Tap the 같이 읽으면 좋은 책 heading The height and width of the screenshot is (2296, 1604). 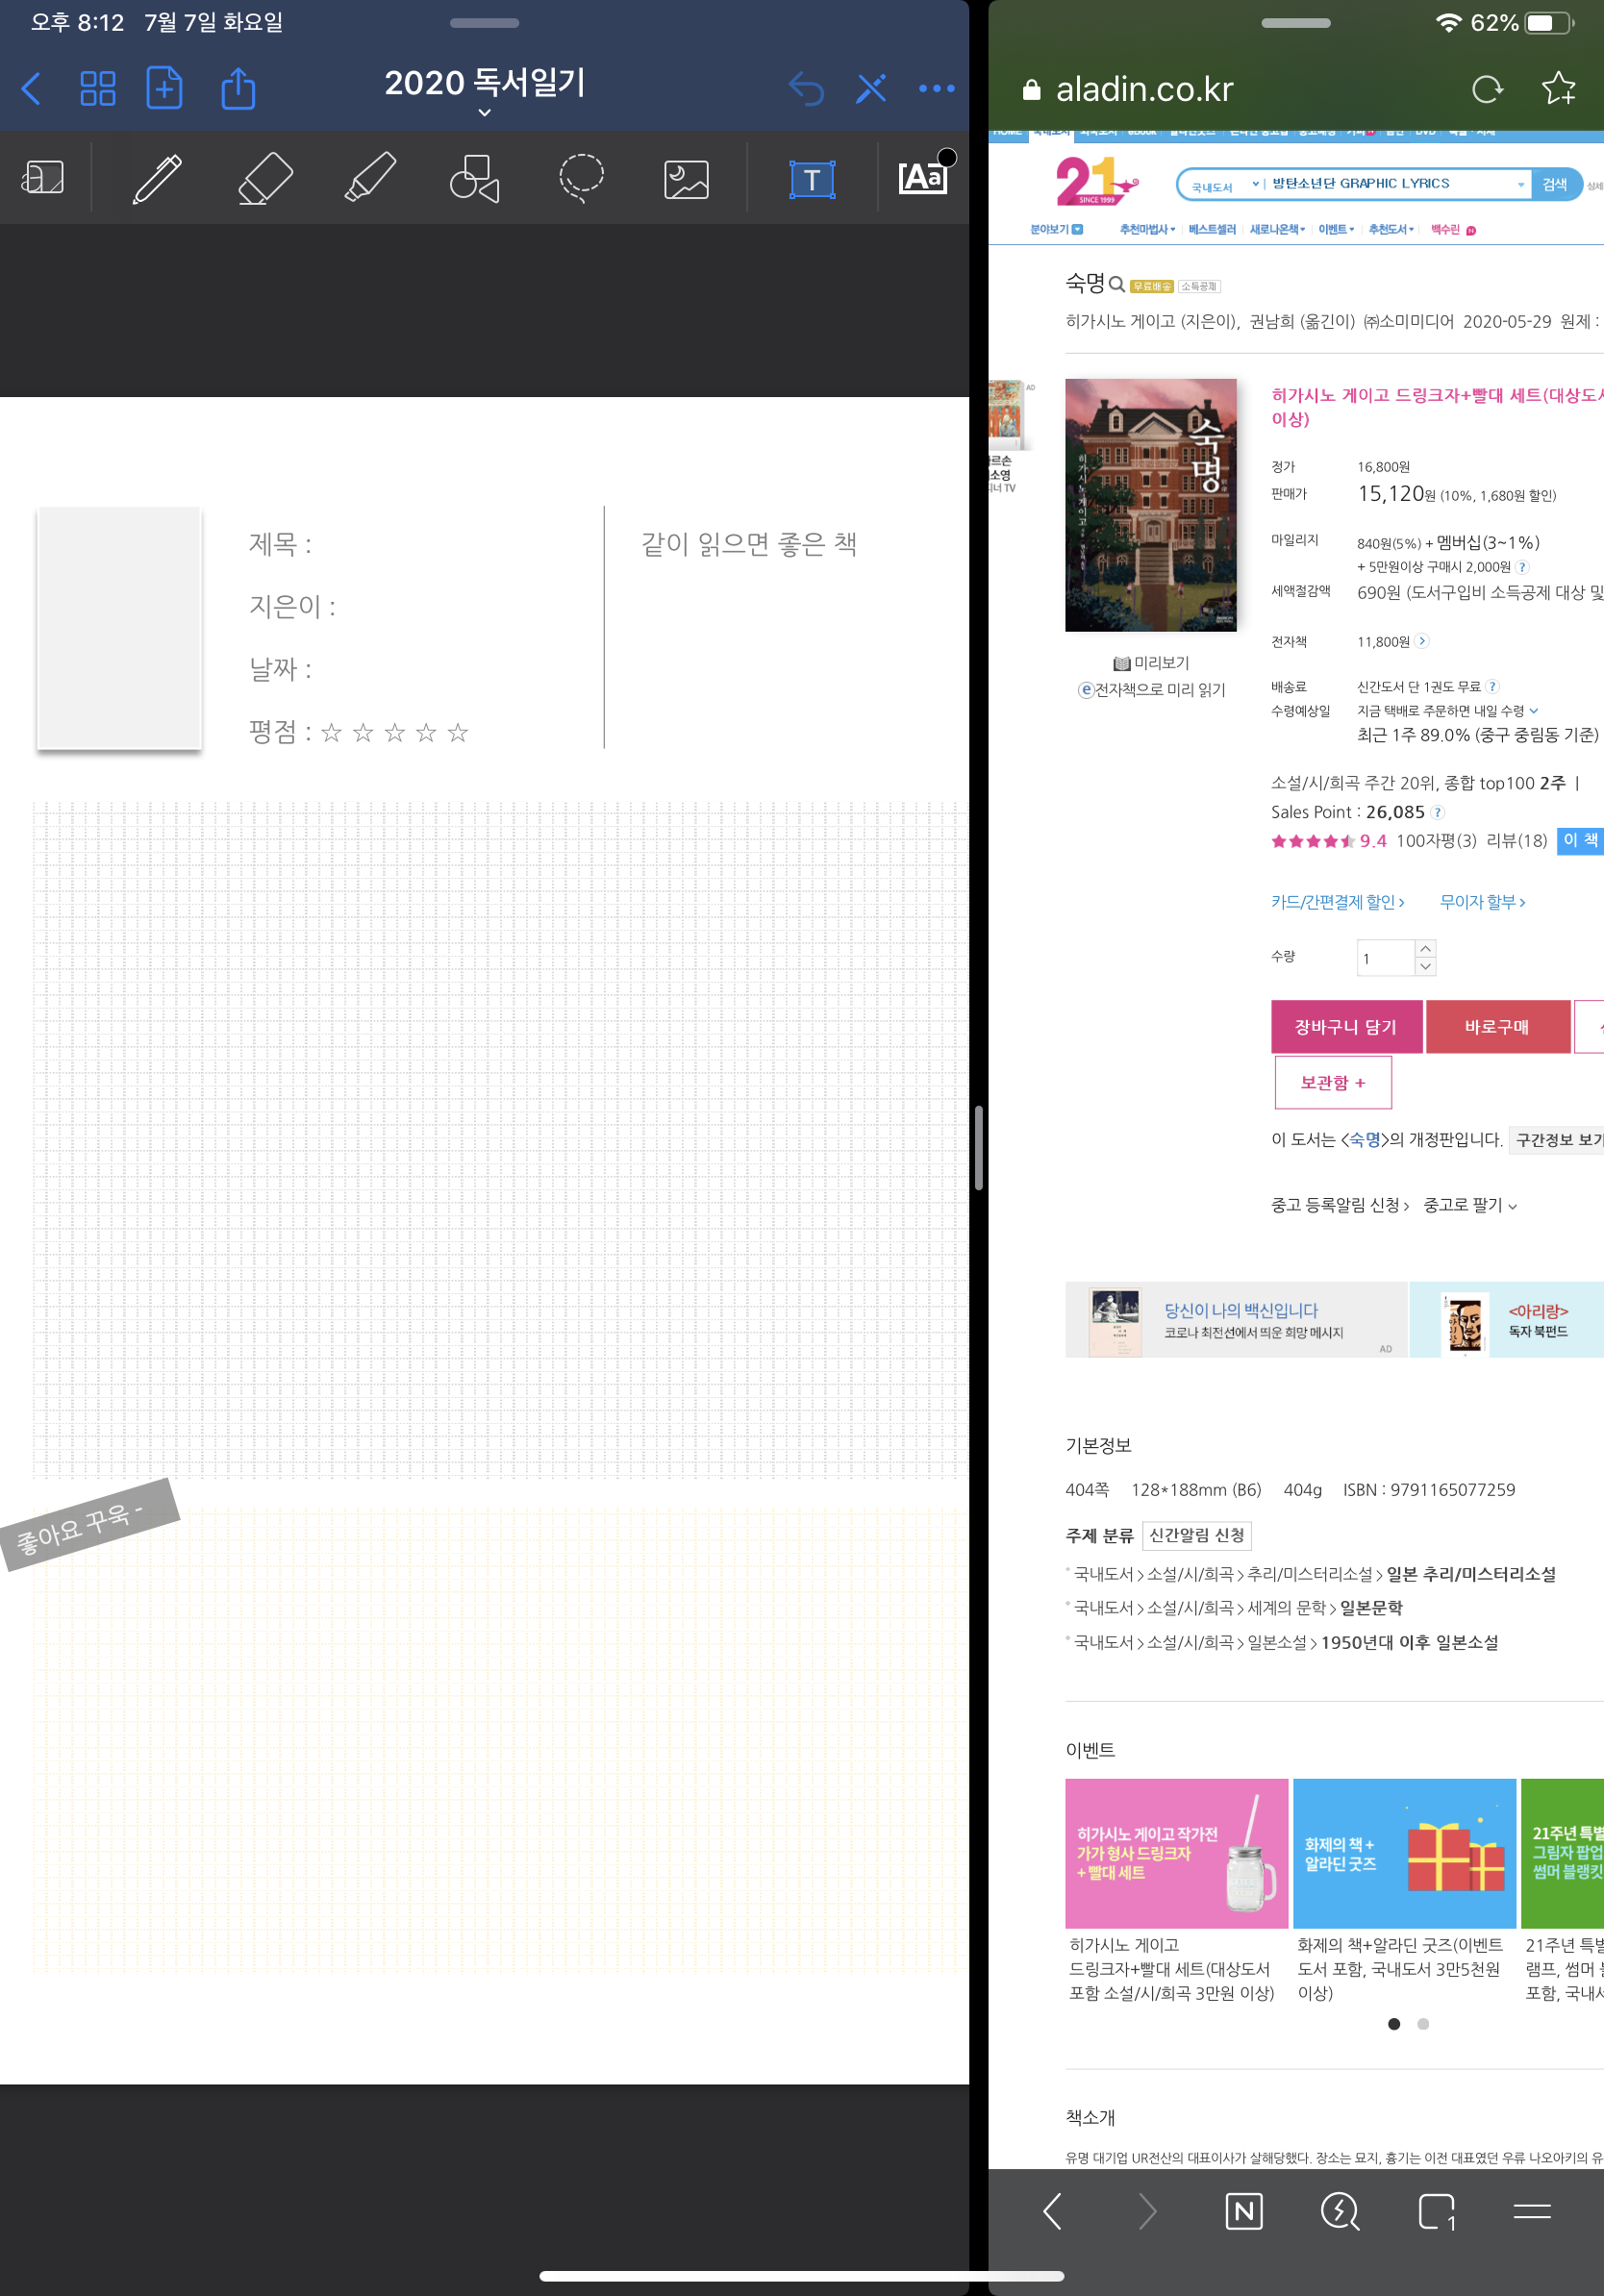[x=749, y=545]
